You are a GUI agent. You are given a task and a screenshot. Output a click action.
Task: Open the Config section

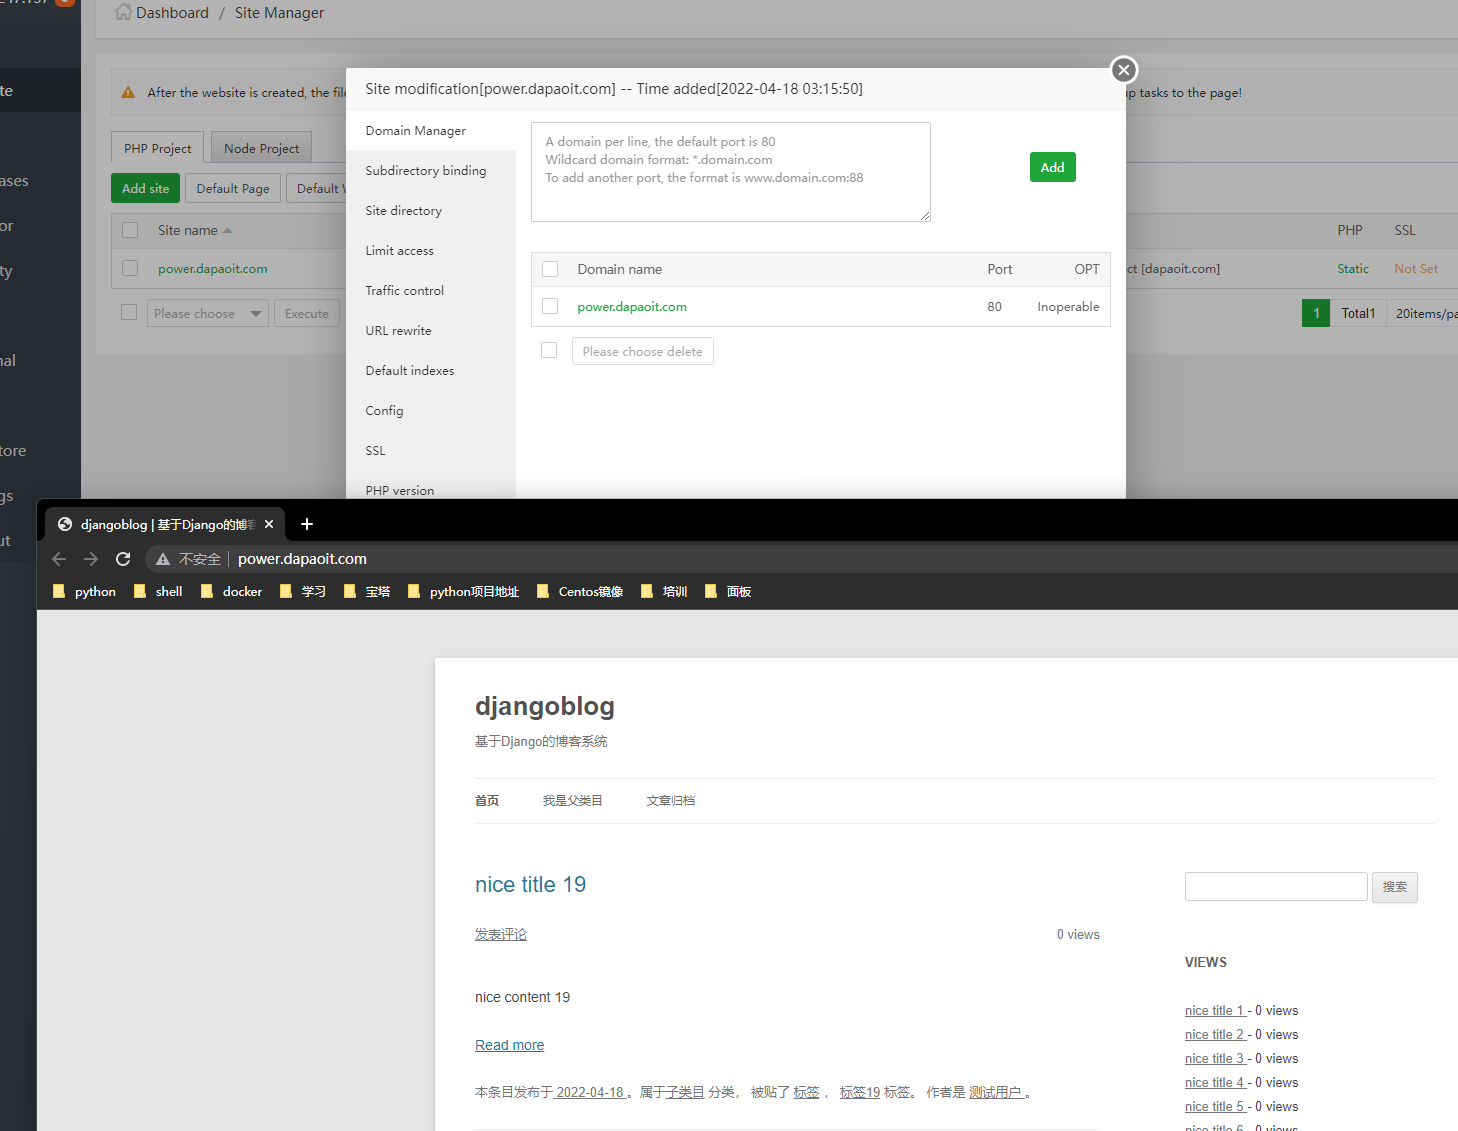[431, 411]
